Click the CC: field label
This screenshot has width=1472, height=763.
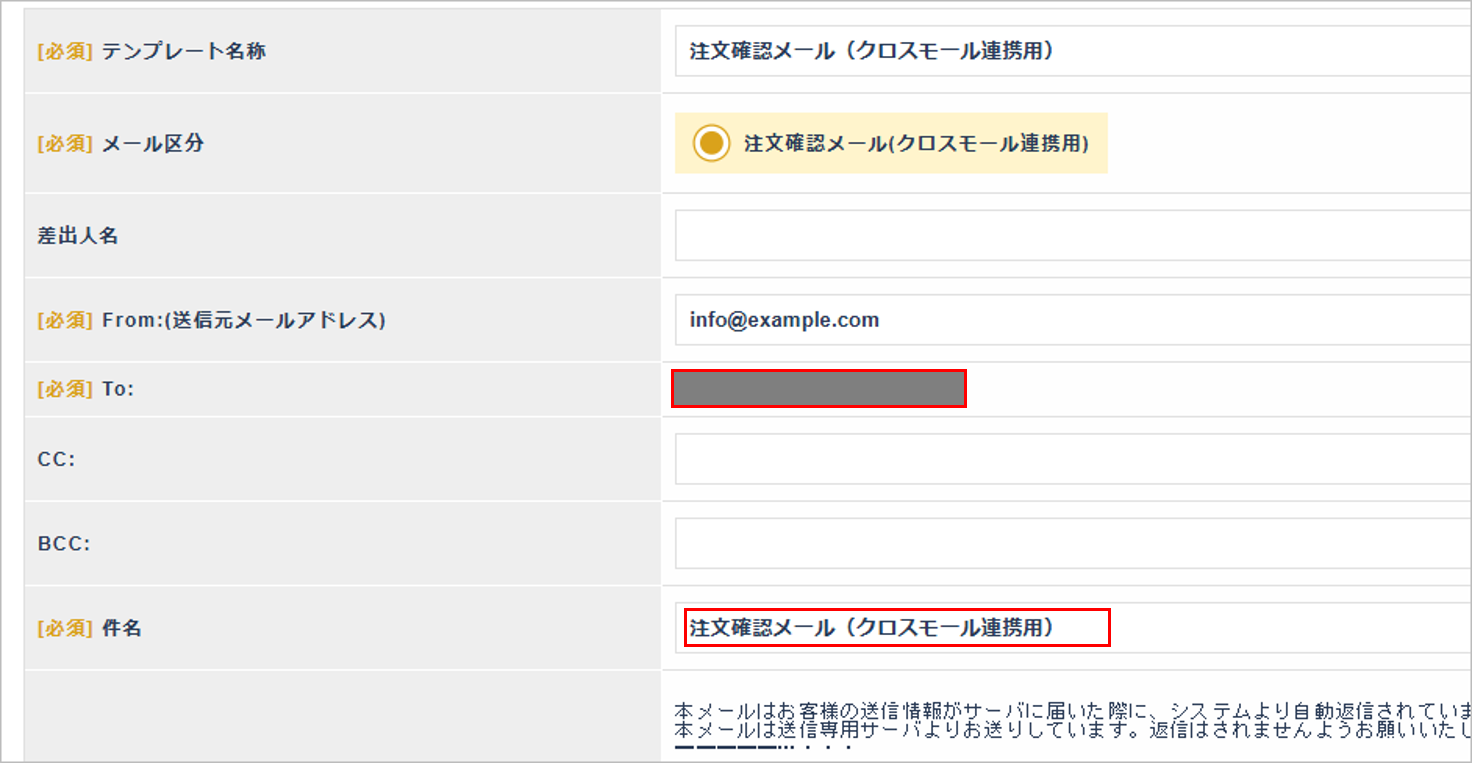[56, 459]
